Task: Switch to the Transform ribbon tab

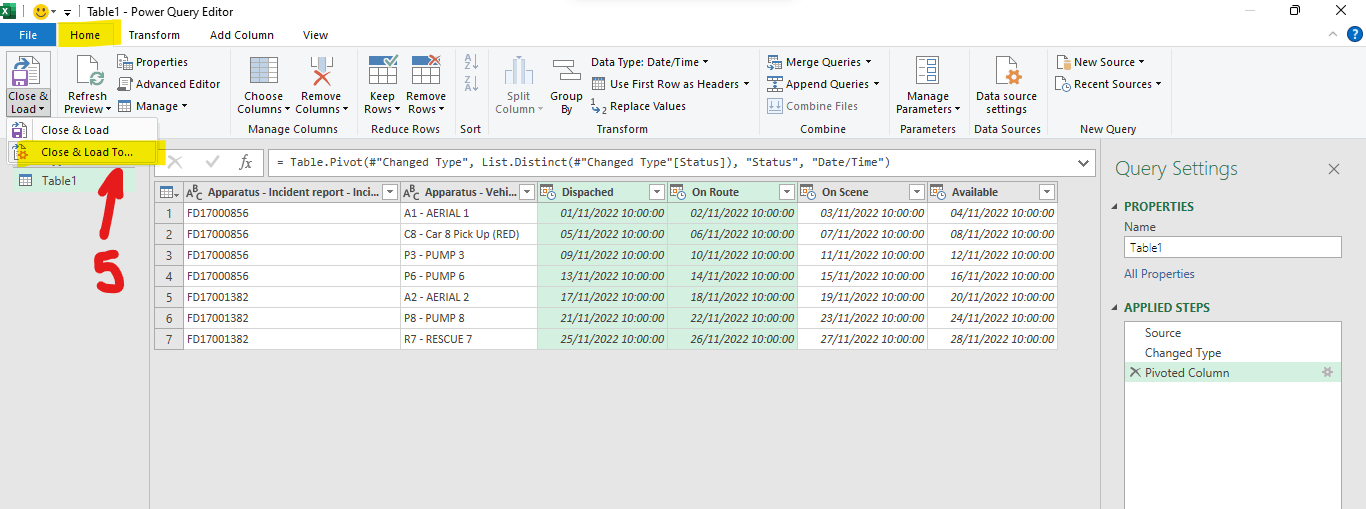Action: (154, 35)
